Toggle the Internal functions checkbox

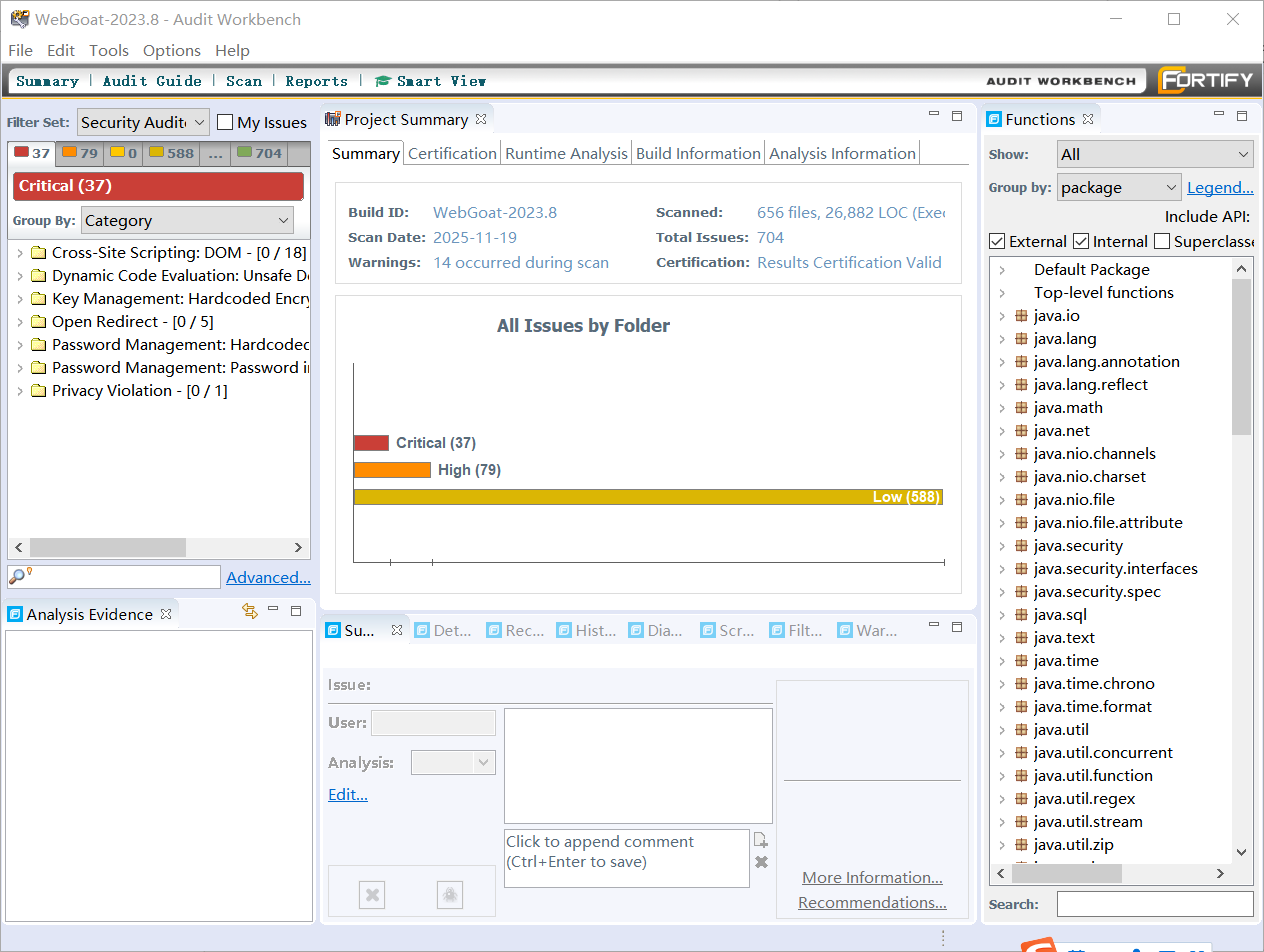1081,241
